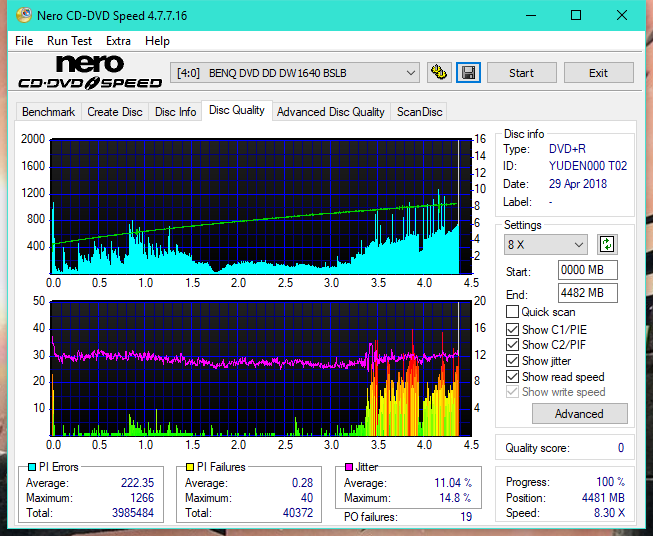The image size is (653, 536).
Task: Click the save floppy disk icon
Action: coord(469,73)
